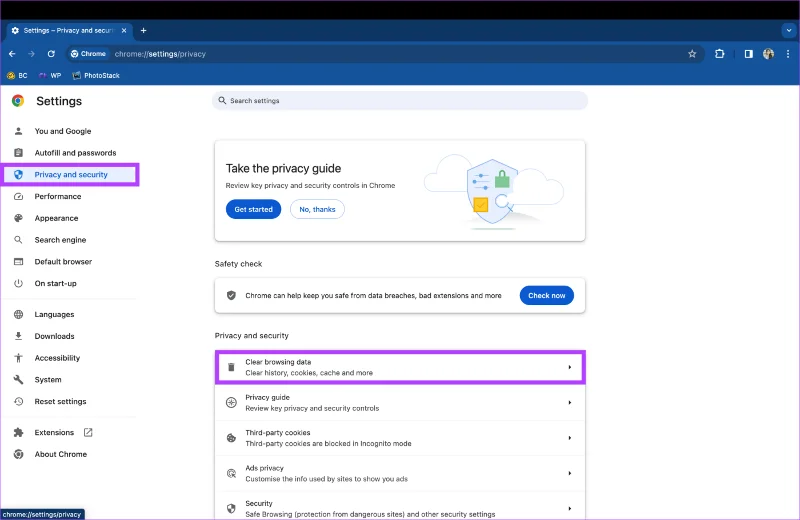Click the Safety check shield icon
The height and width of the screenshot is (520, 800).
click(x=231, y=295)
